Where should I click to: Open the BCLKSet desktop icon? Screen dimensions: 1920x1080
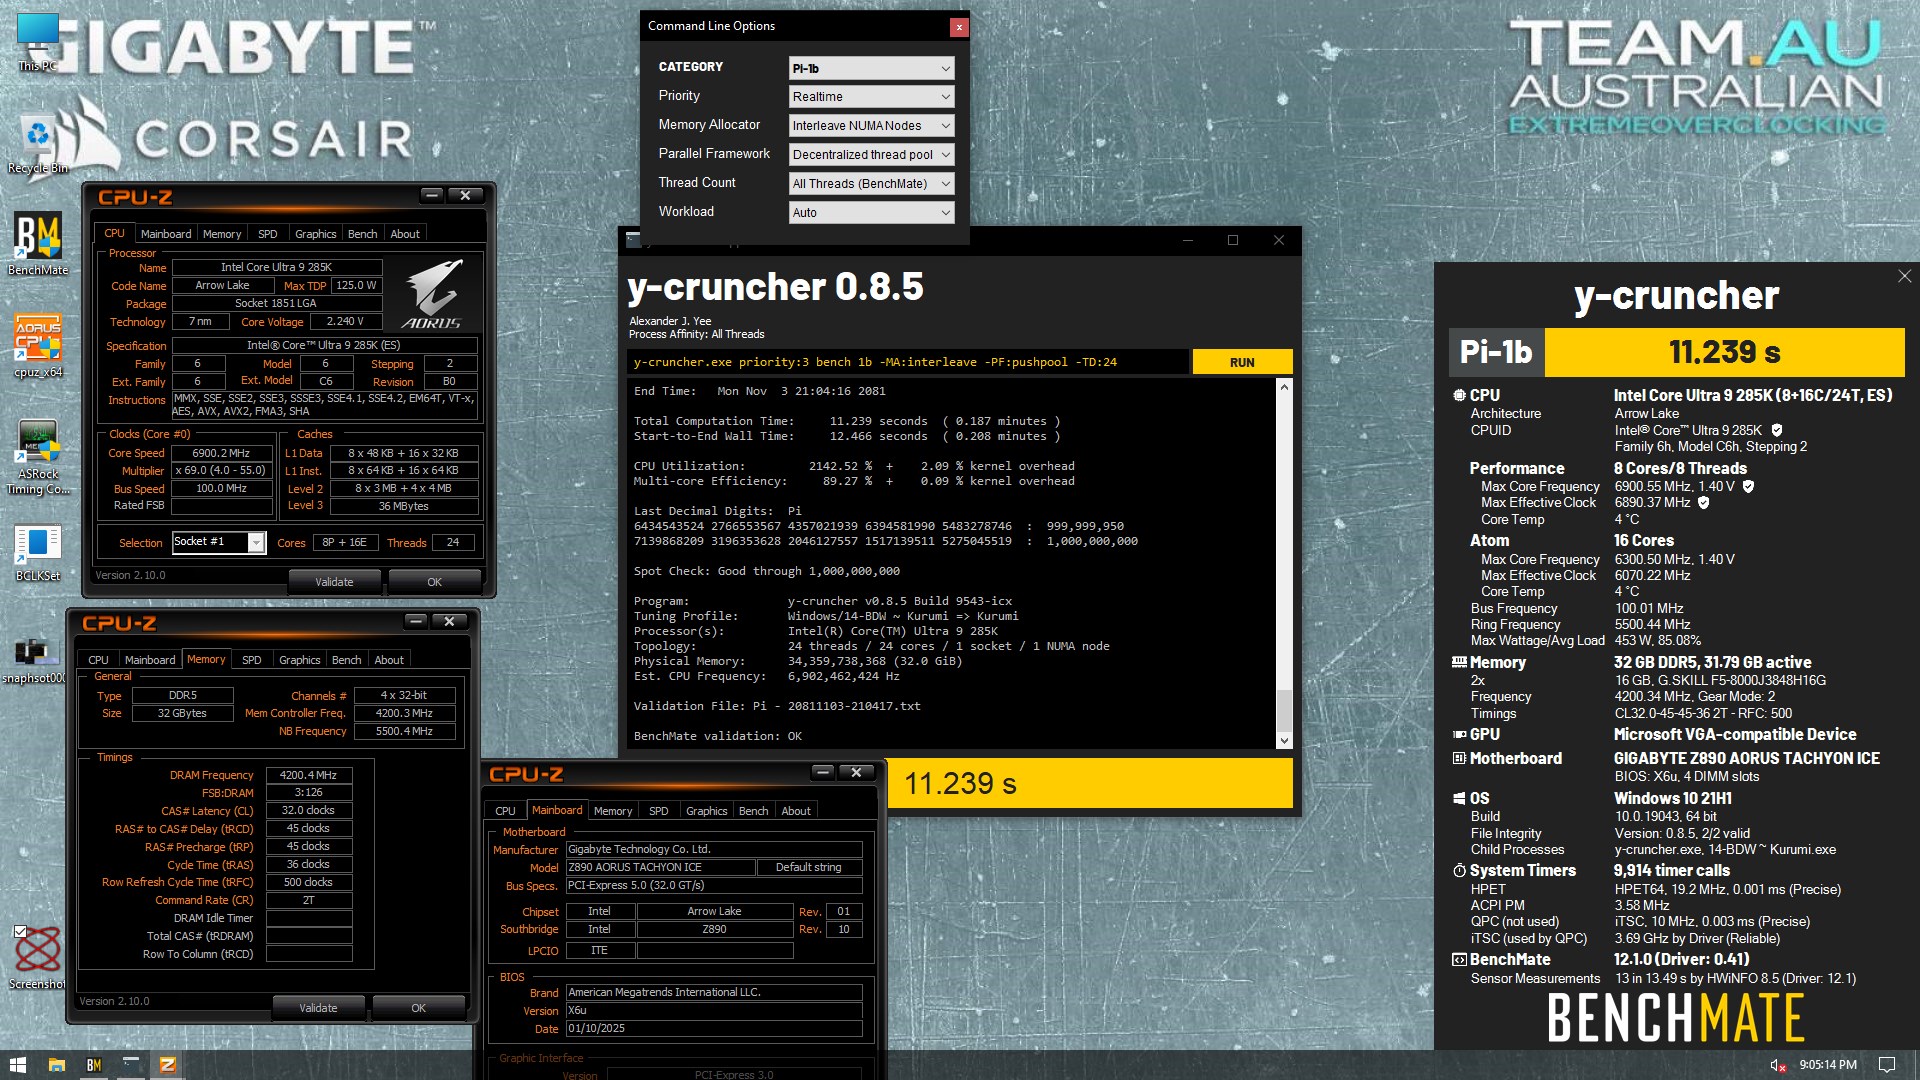pos(38,552)
